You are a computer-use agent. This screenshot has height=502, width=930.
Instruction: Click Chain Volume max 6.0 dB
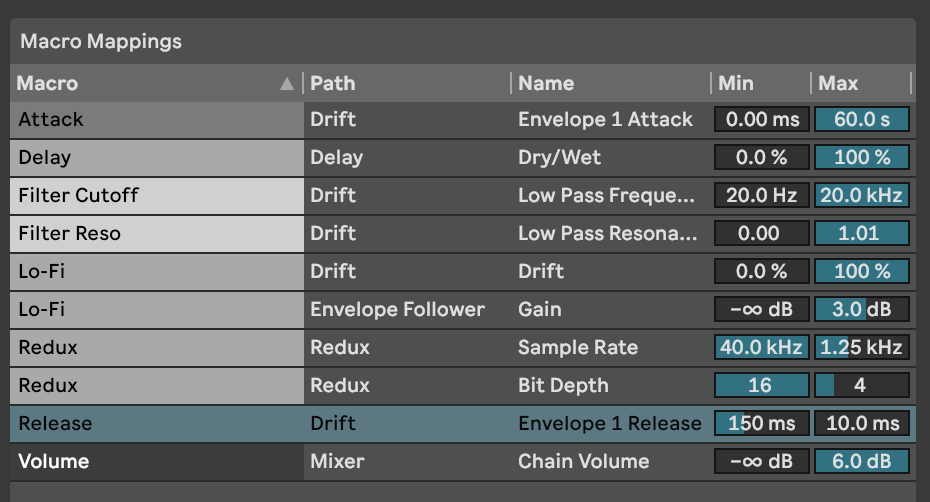[x=862, y=461]
